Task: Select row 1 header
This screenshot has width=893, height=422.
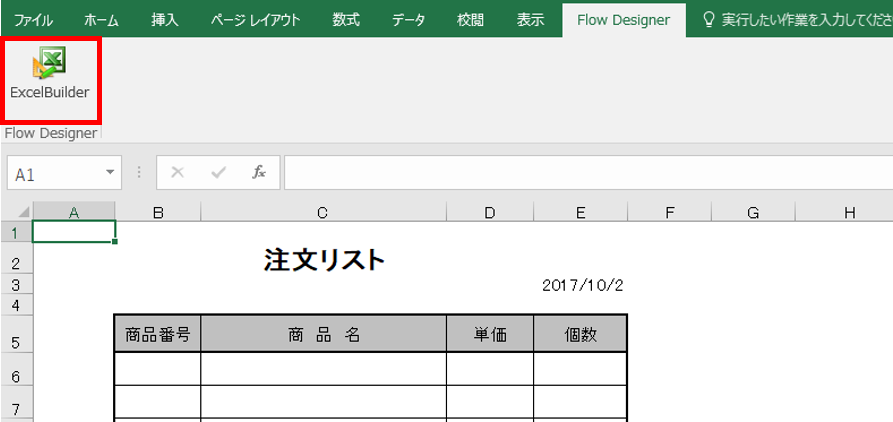Action: (x=16, y=232)
